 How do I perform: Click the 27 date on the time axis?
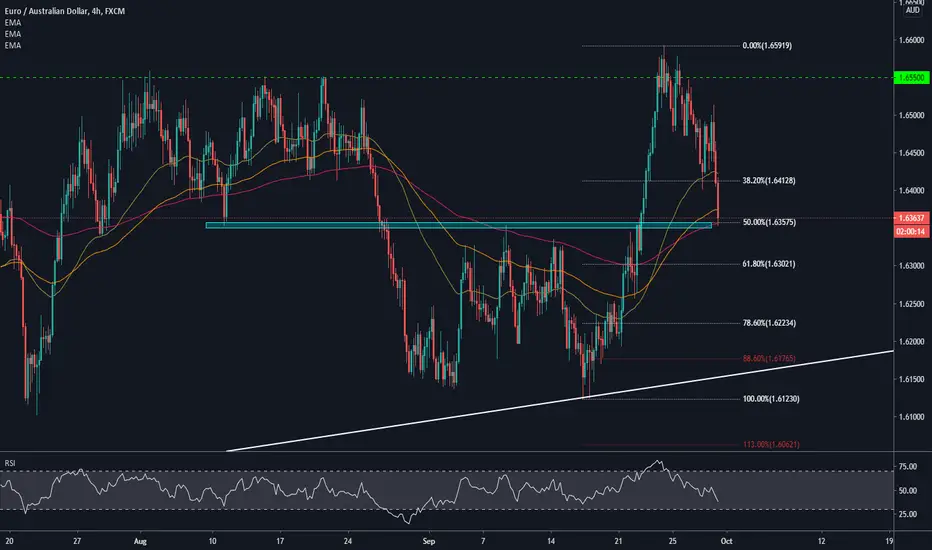[x=77, y=541]
